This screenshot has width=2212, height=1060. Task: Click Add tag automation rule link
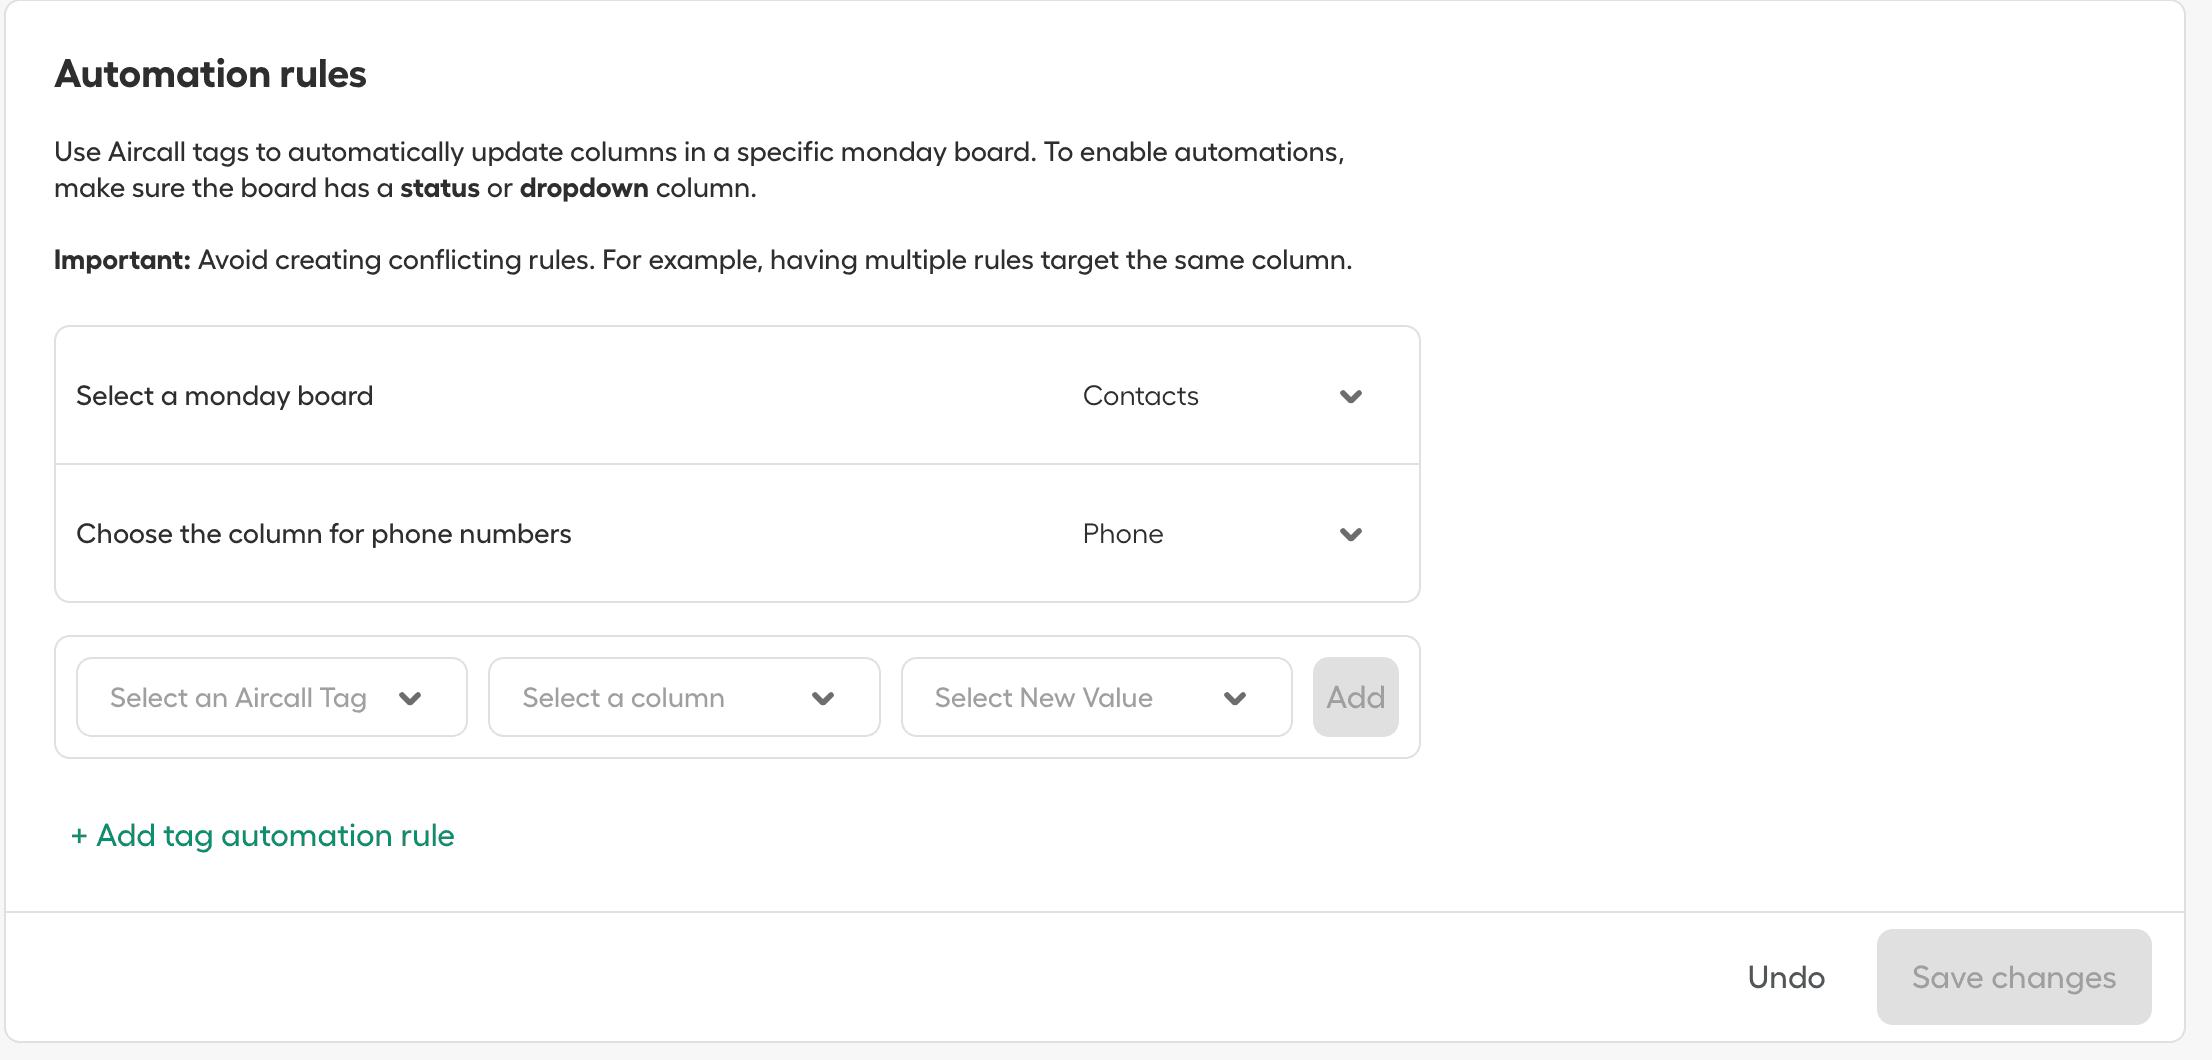tap(275, 836)
